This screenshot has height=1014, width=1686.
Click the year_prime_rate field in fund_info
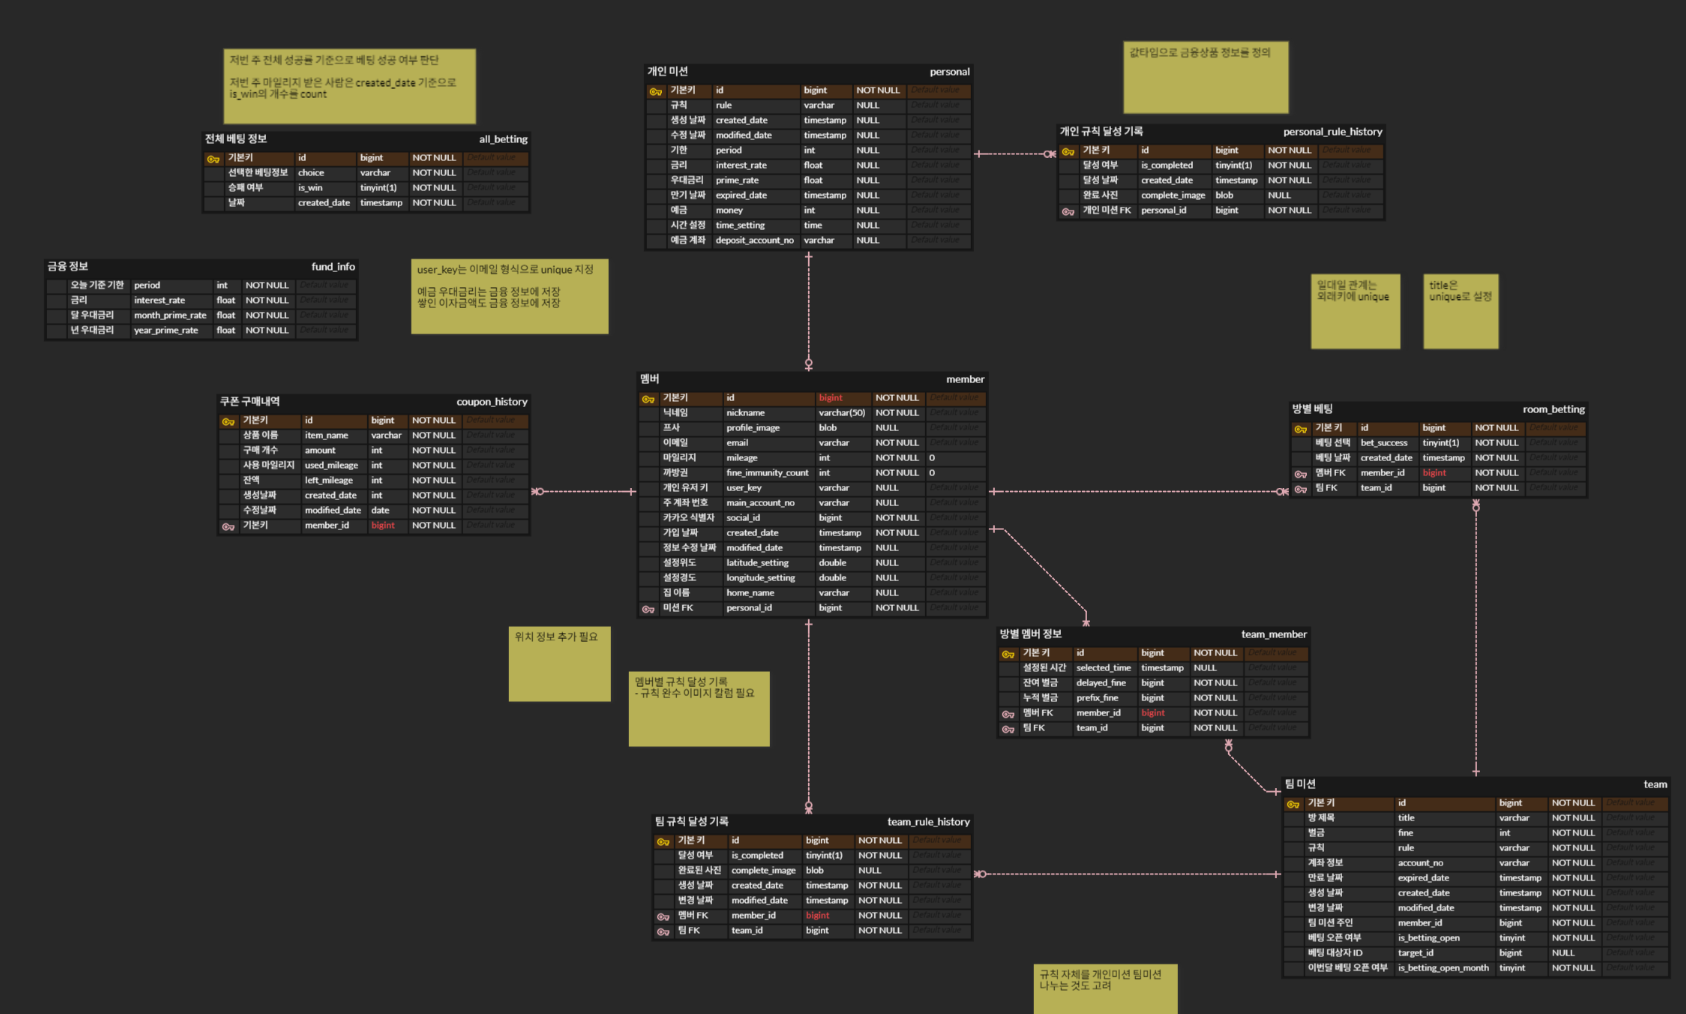166,330
